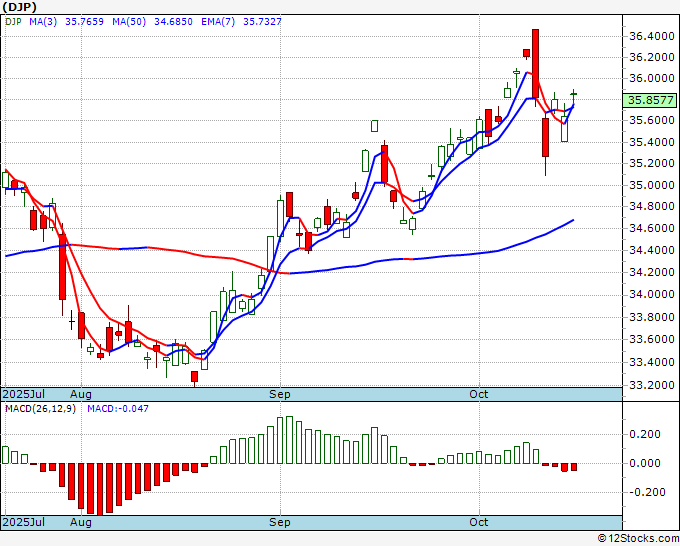Click the 34.4000 price axis label
Screen dimensions: 680x546
pos(652,250)
